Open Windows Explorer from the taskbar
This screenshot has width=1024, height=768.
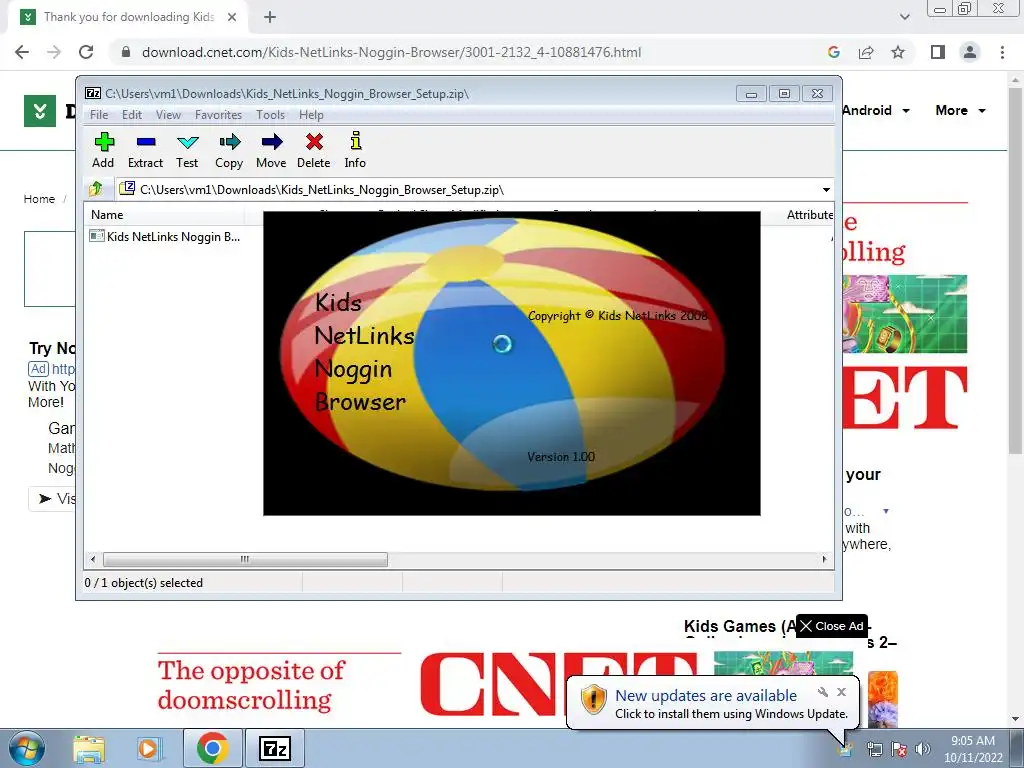pyautogui.click(x=89, y=749)
